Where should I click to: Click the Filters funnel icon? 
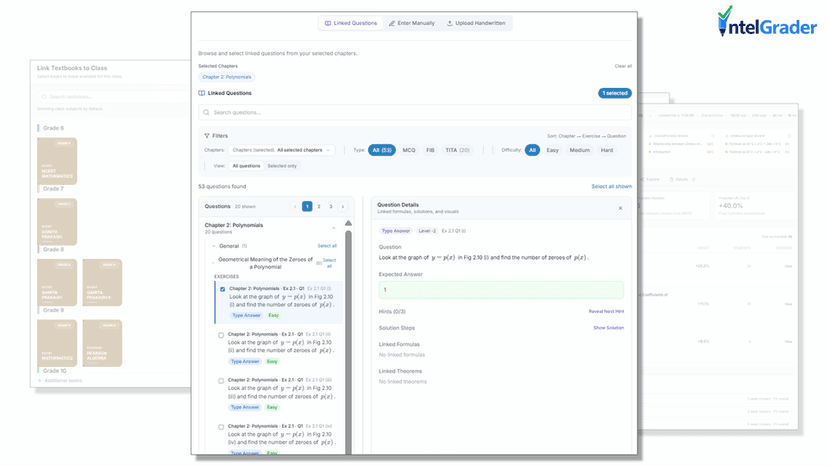click(207, 136)
